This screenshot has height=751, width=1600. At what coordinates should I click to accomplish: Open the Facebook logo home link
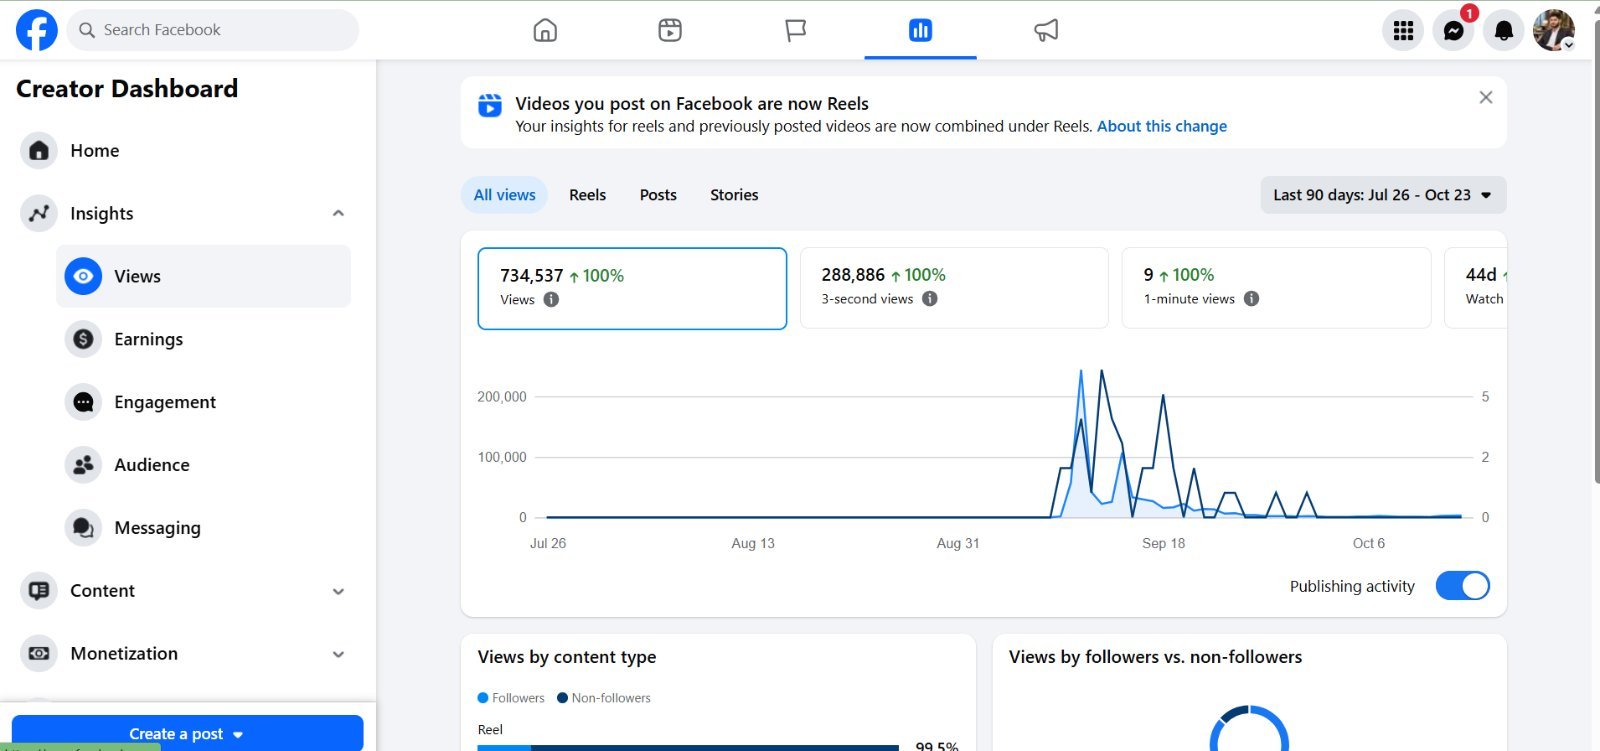37,30
